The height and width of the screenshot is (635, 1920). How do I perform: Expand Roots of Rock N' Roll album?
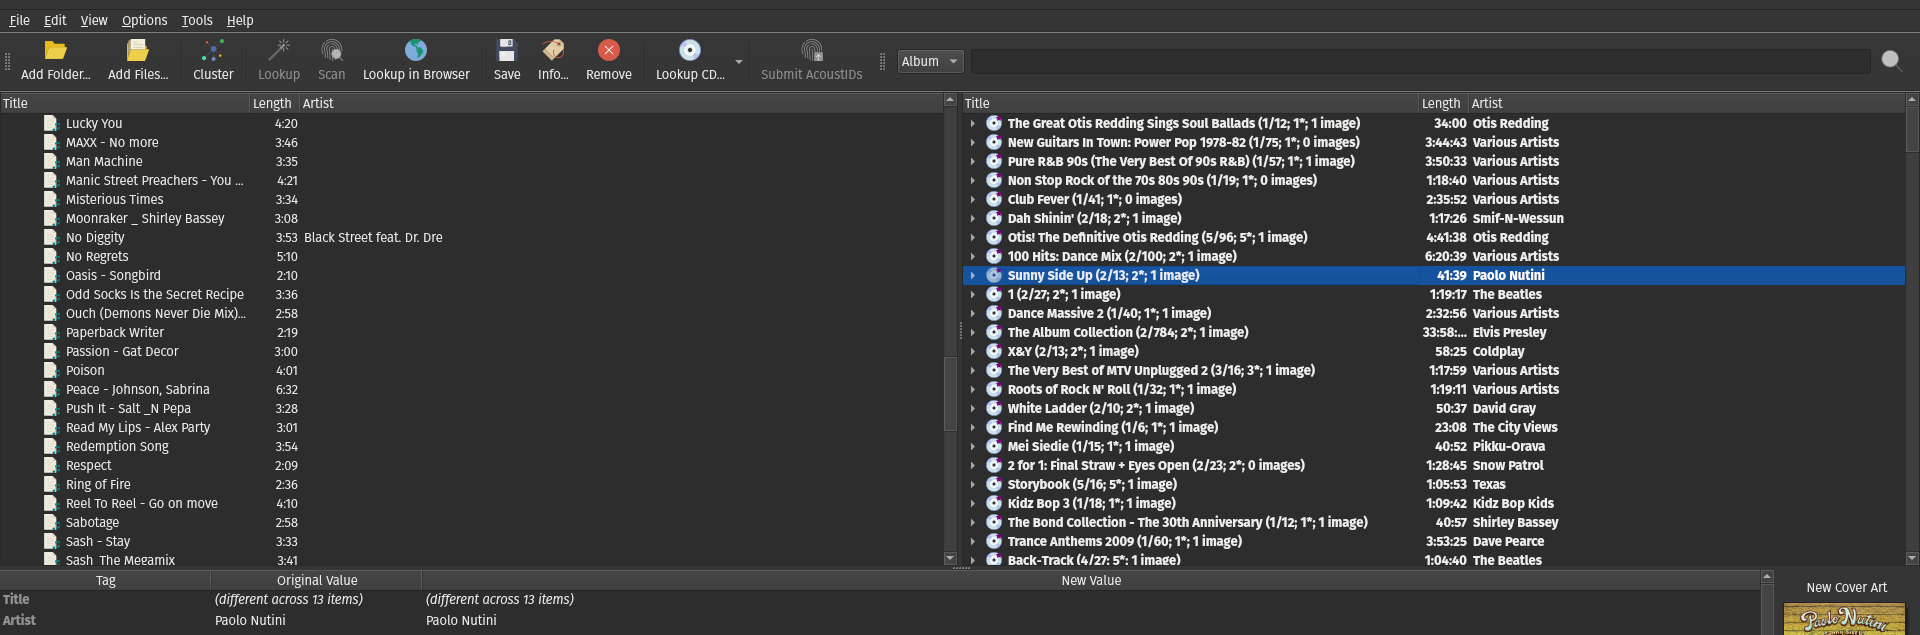coord(972,389)
